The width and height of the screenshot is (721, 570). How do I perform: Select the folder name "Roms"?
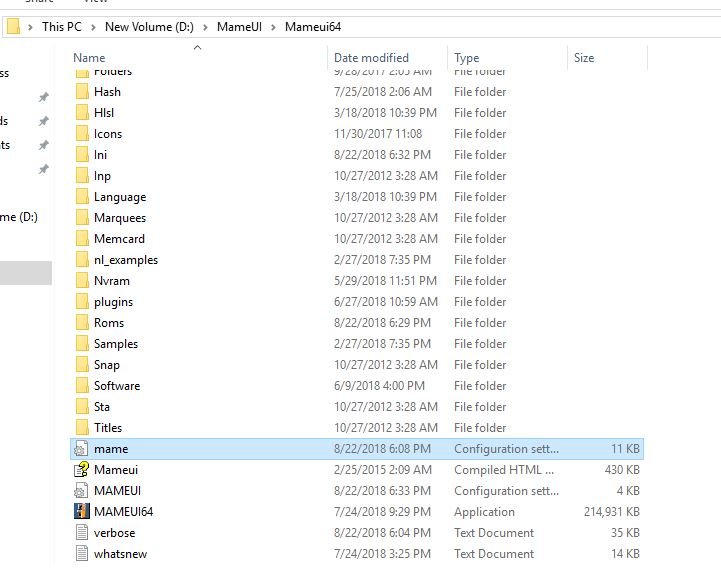[109, 323]
